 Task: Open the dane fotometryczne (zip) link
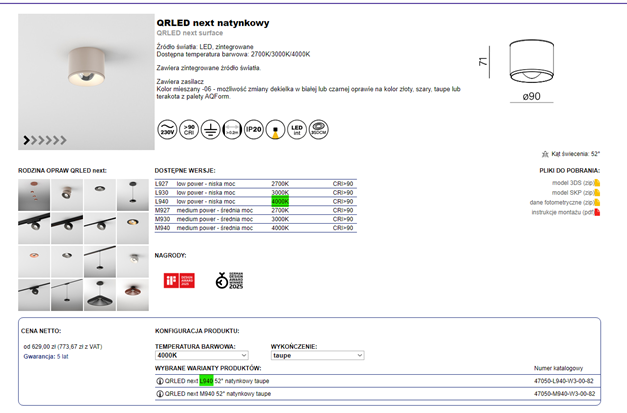(x=561, y=203)
